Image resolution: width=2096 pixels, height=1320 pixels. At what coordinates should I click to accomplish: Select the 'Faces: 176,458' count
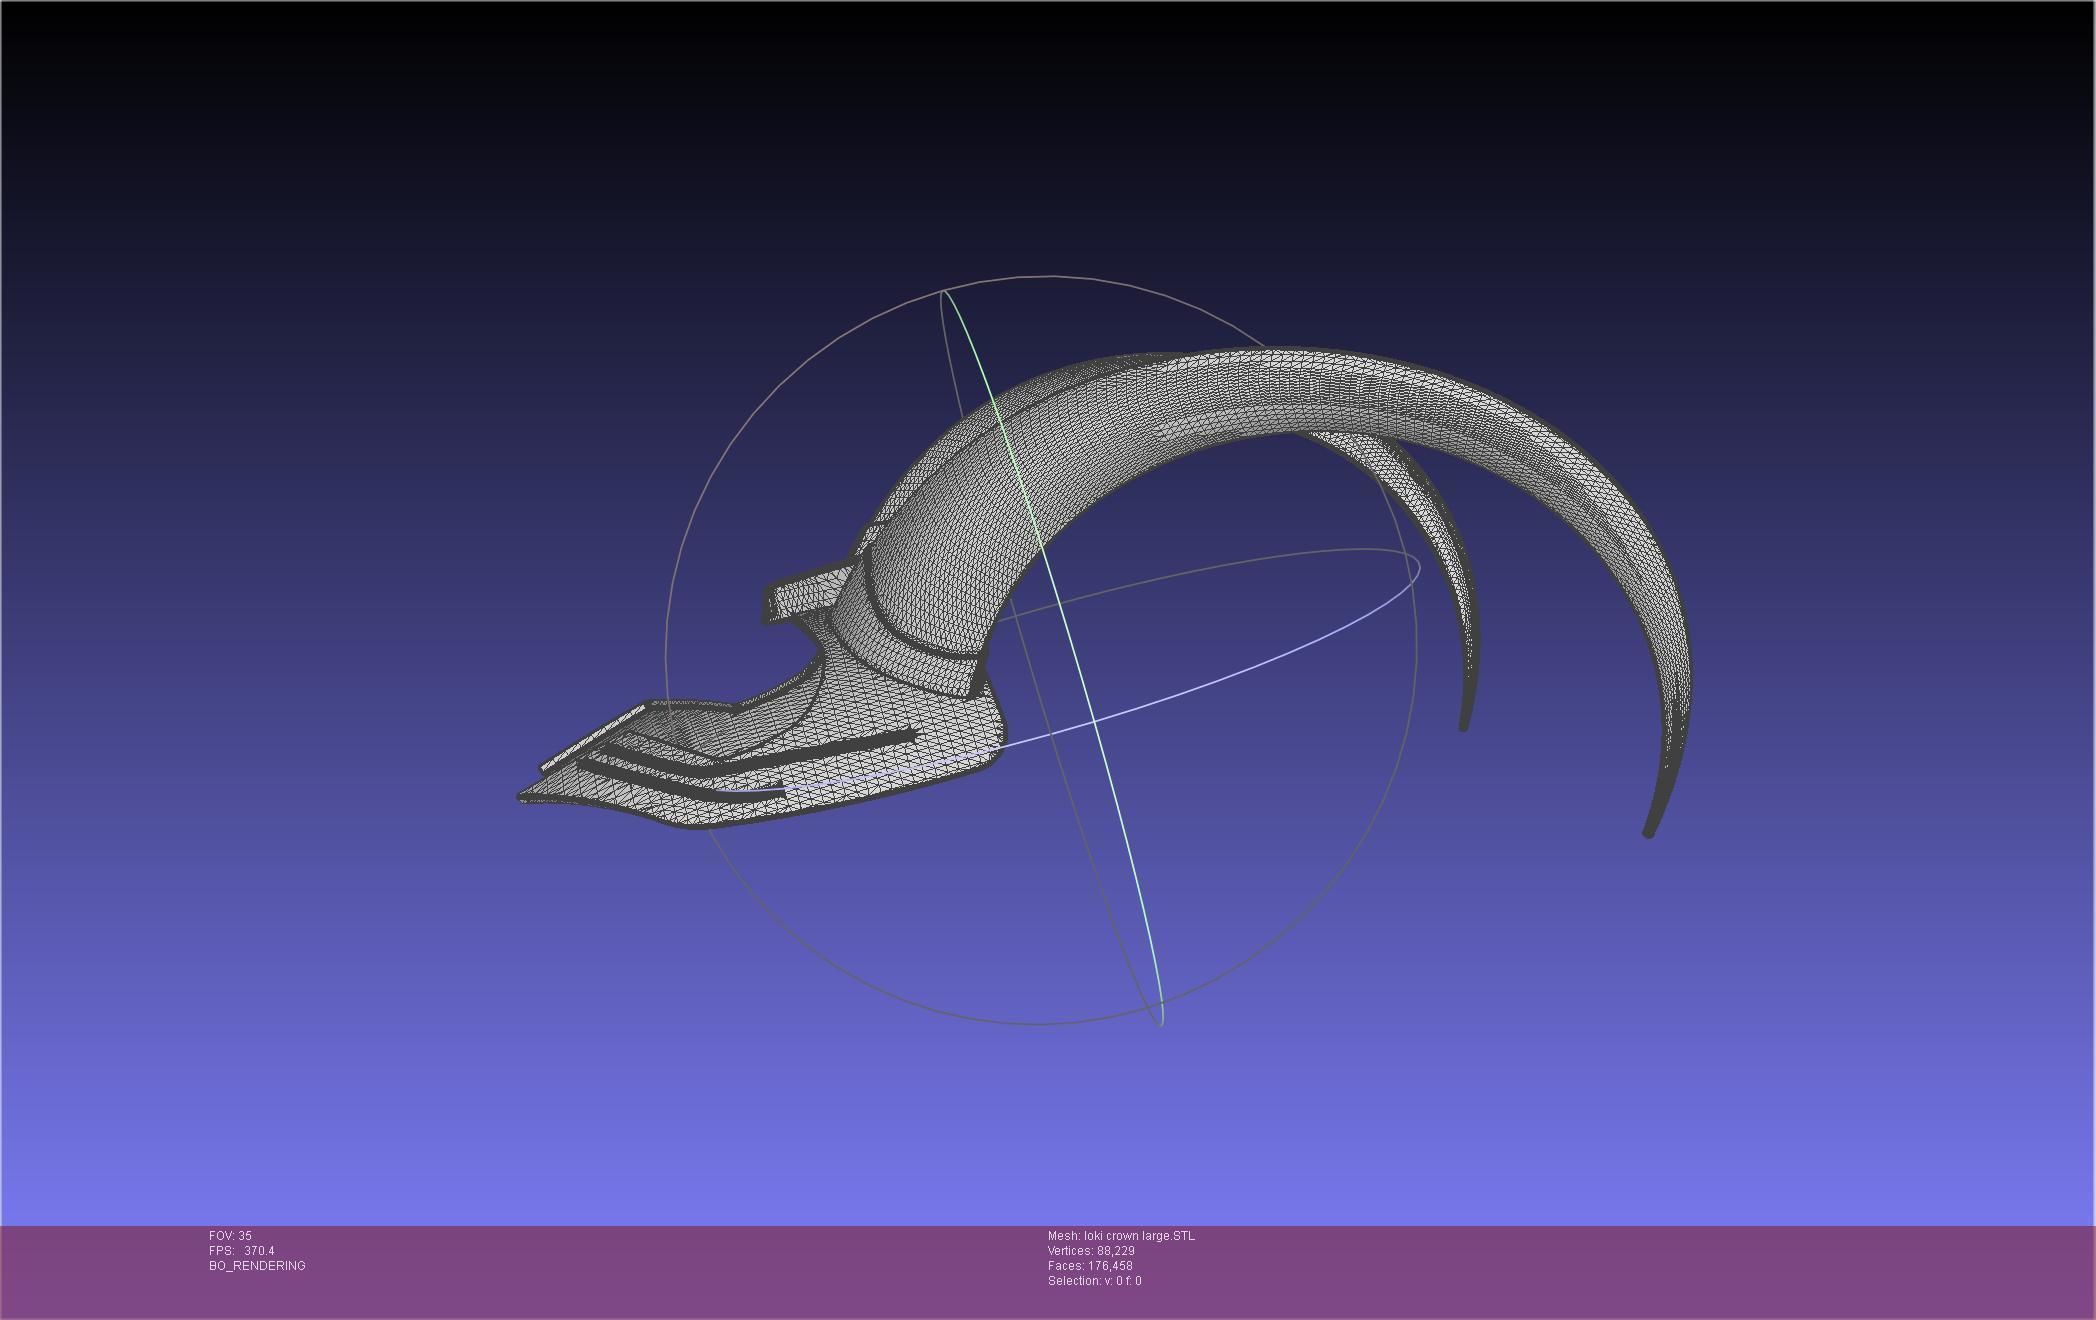point(1090,1266)
